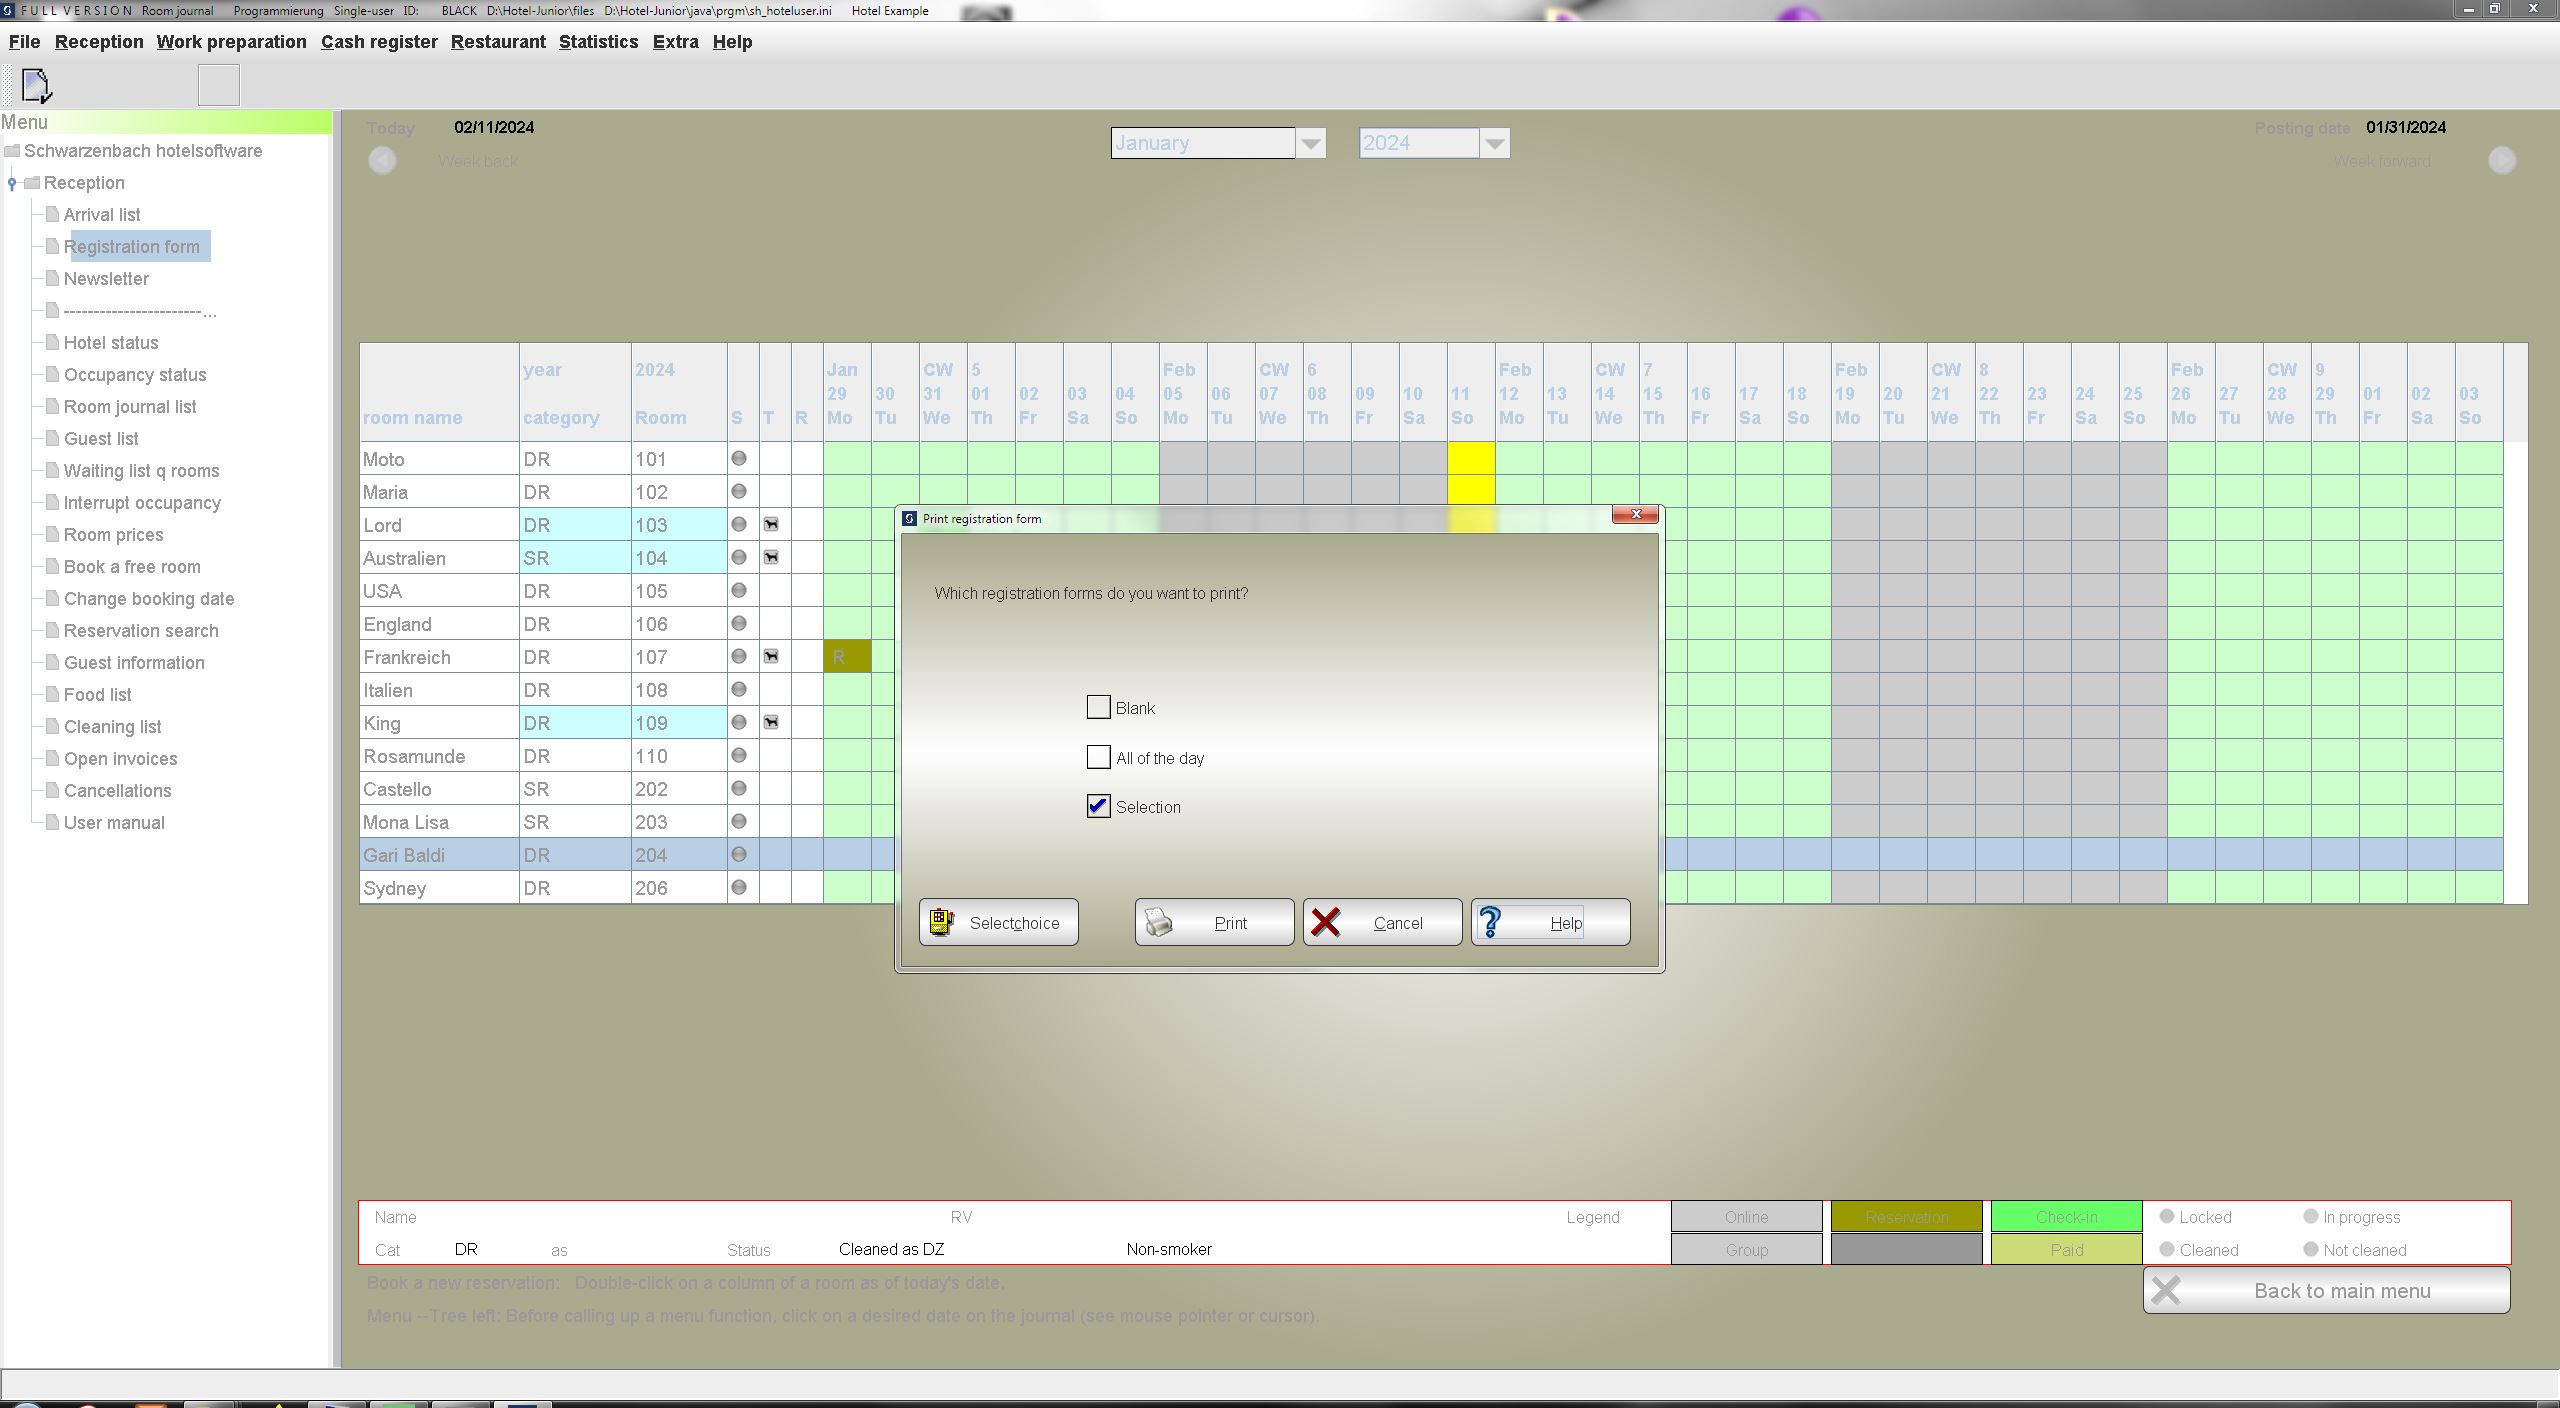Open the Statistics menu
Screen dimensions: 2560x1408
coord(598,42)
